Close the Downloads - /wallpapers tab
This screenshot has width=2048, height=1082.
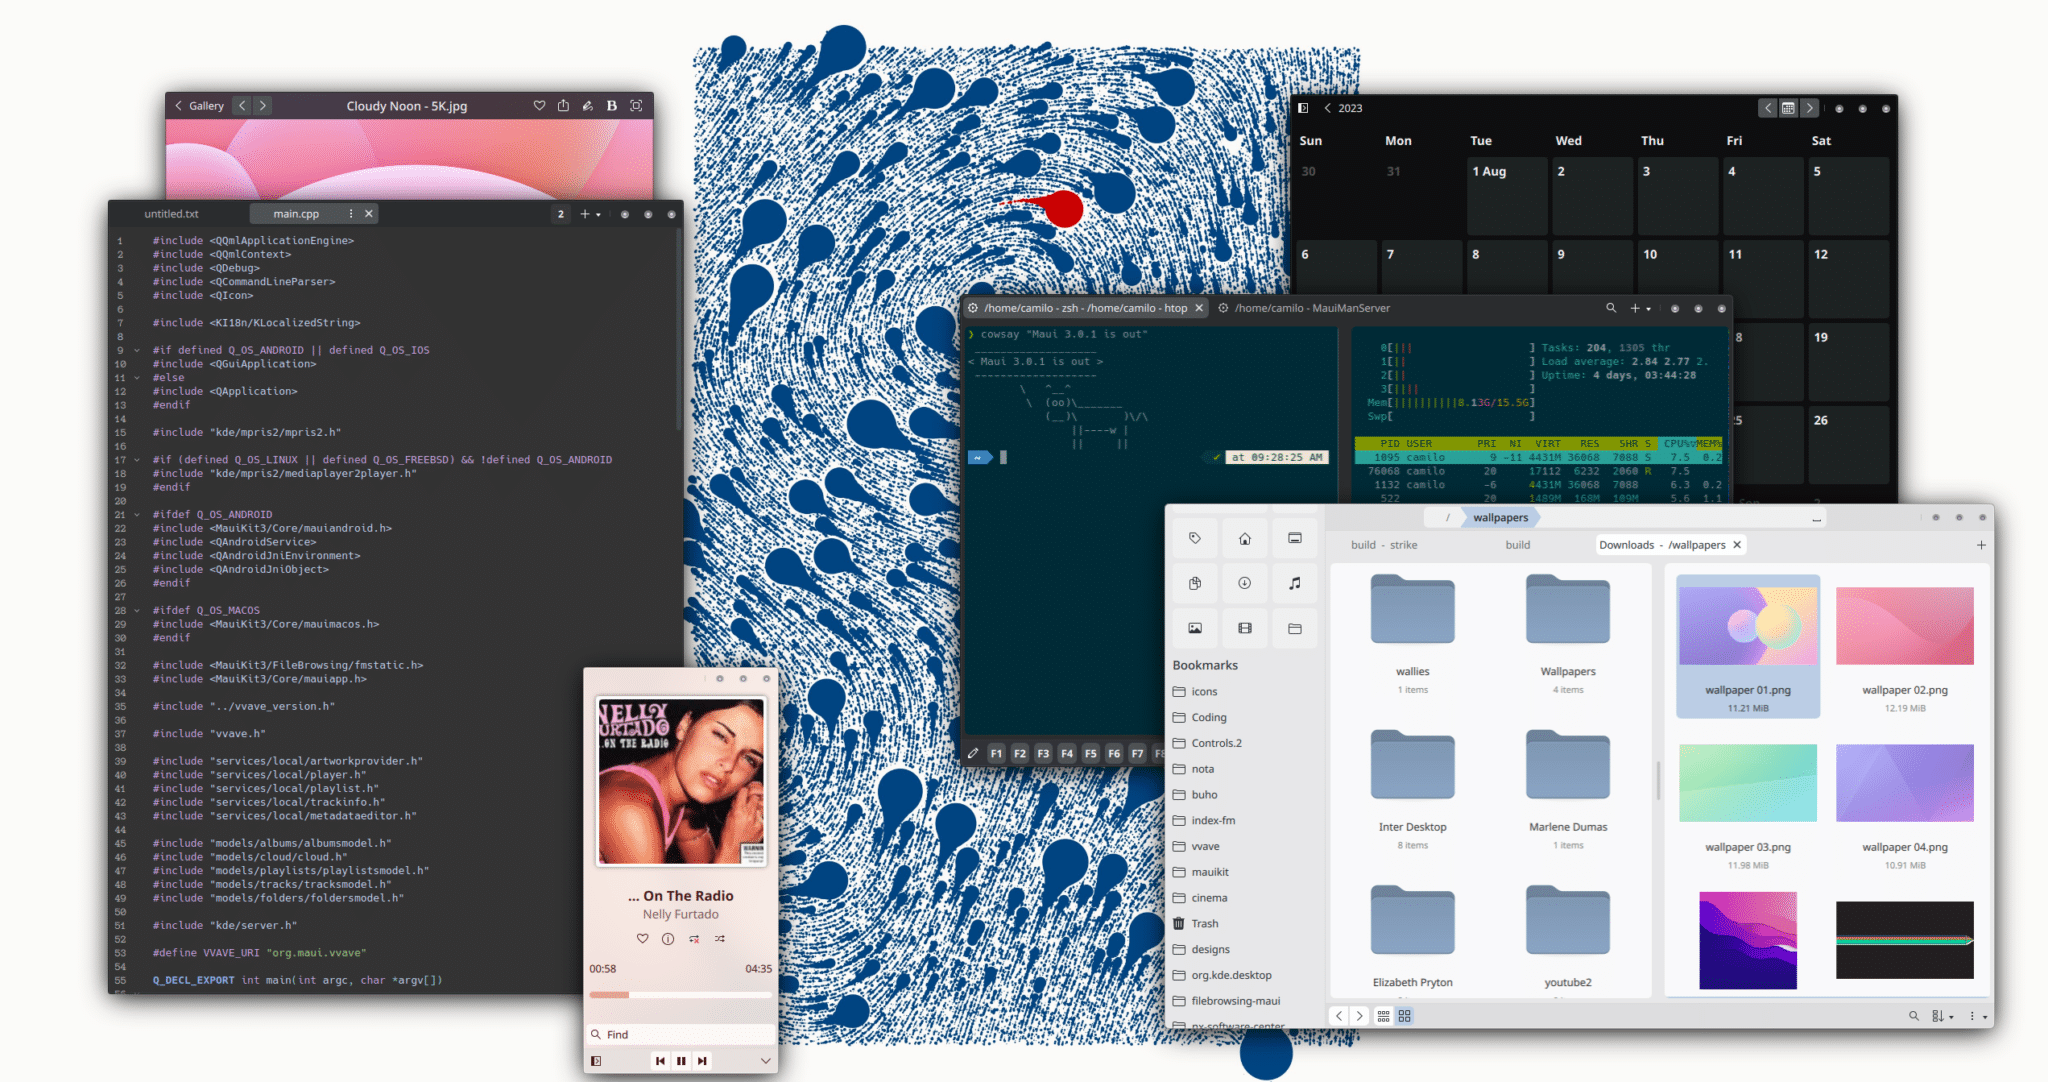tap(1737, 544)
